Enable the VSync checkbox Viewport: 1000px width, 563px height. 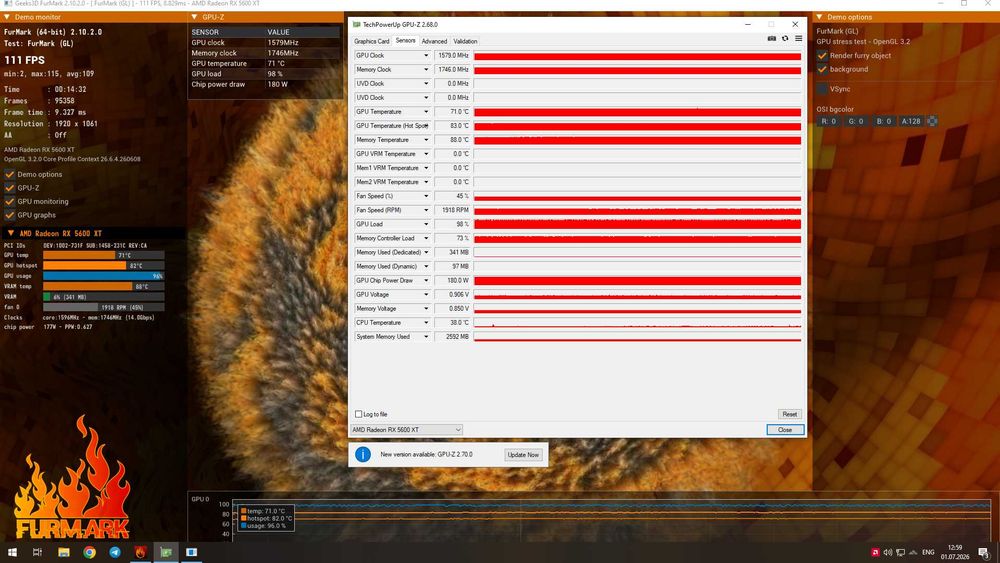822,89
